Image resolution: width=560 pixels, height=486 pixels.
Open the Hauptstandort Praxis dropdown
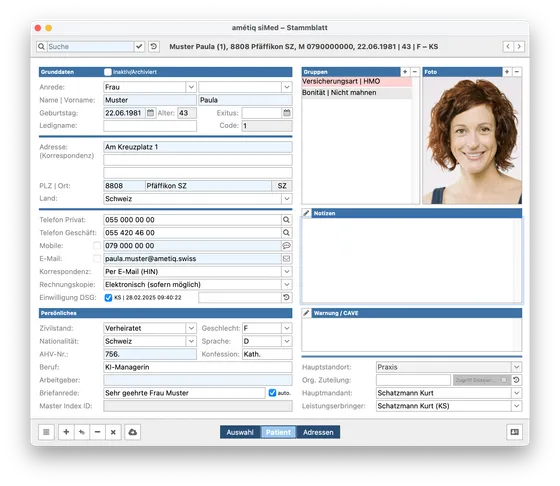tap(517, 367)
